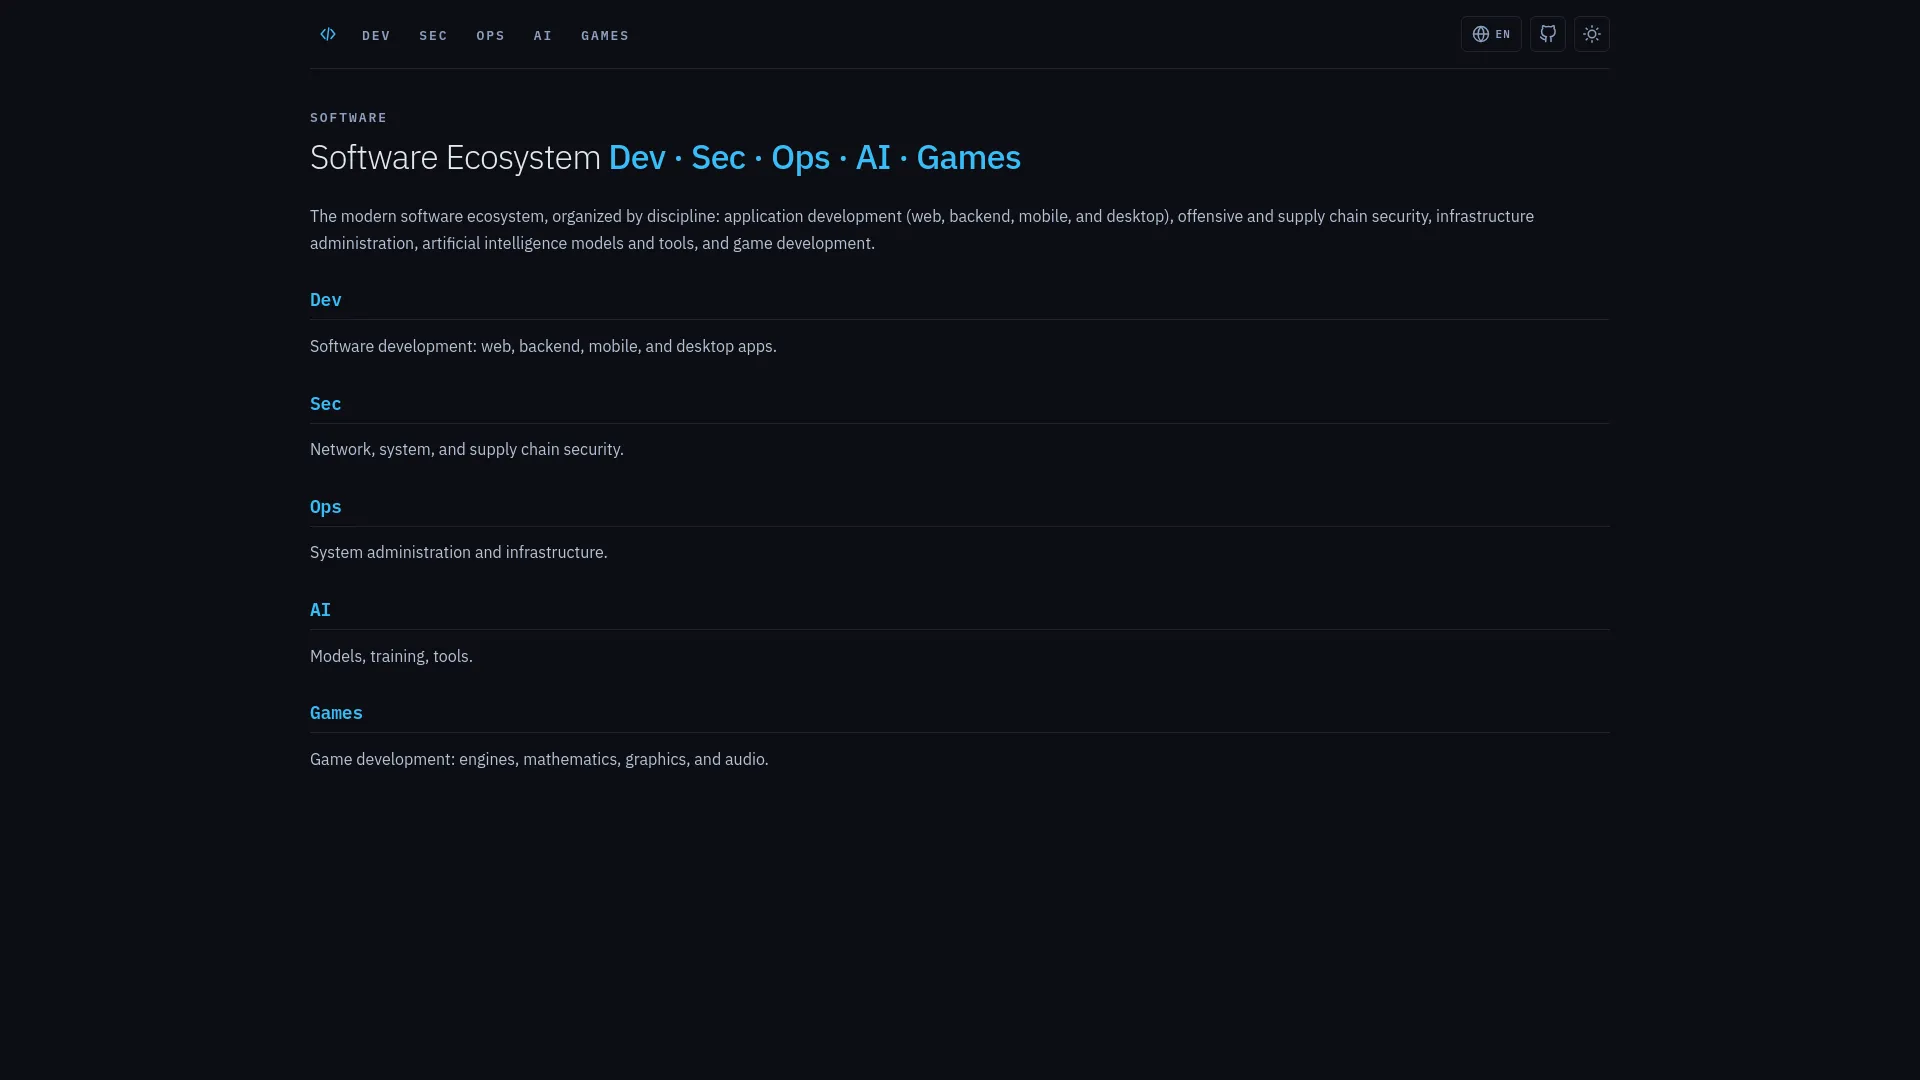Click the intro paragraph about the modern software ecosystem
This screenshot has width=1920, height=1080.
click(922, 230)
